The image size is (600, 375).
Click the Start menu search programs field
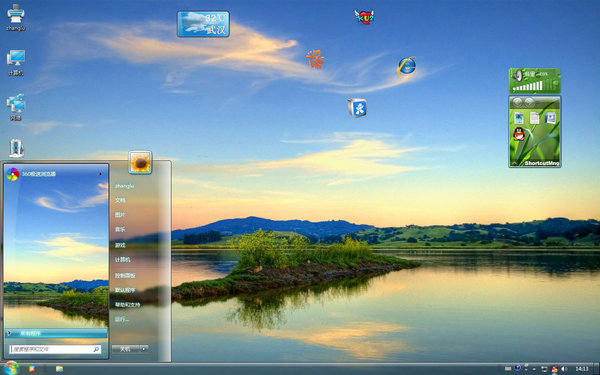click(x=55, y=349)
